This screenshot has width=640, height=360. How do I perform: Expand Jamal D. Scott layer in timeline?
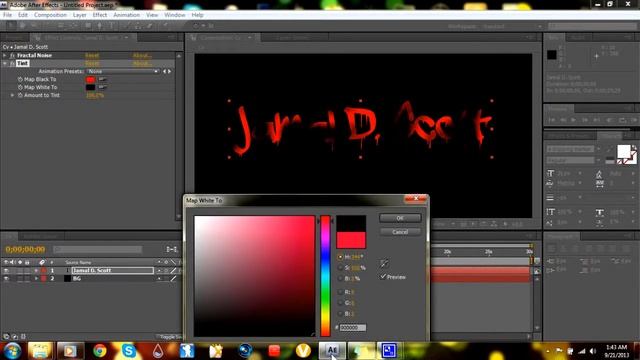pos(36,270)
